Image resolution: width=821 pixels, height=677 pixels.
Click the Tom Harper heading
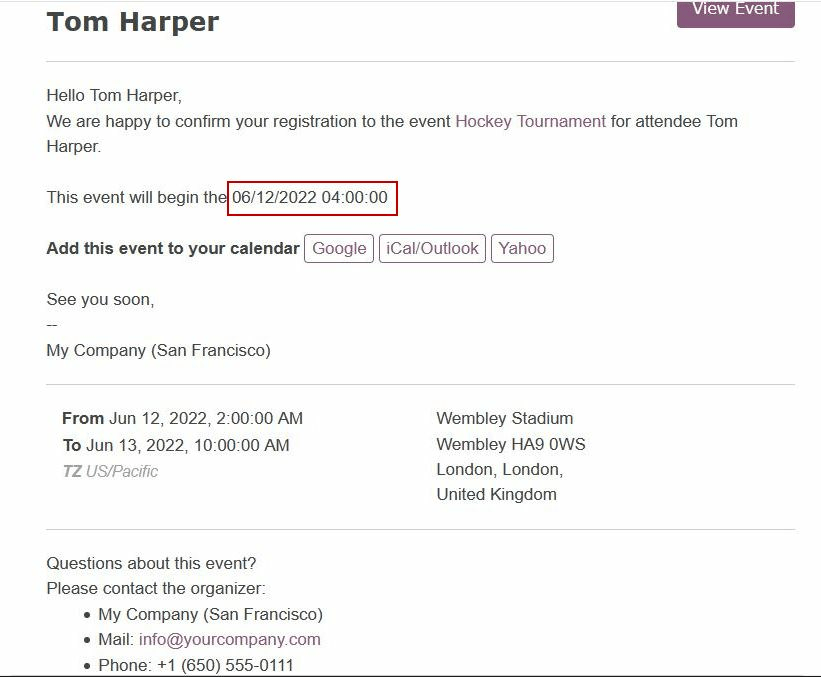click(x=133, y=22)
